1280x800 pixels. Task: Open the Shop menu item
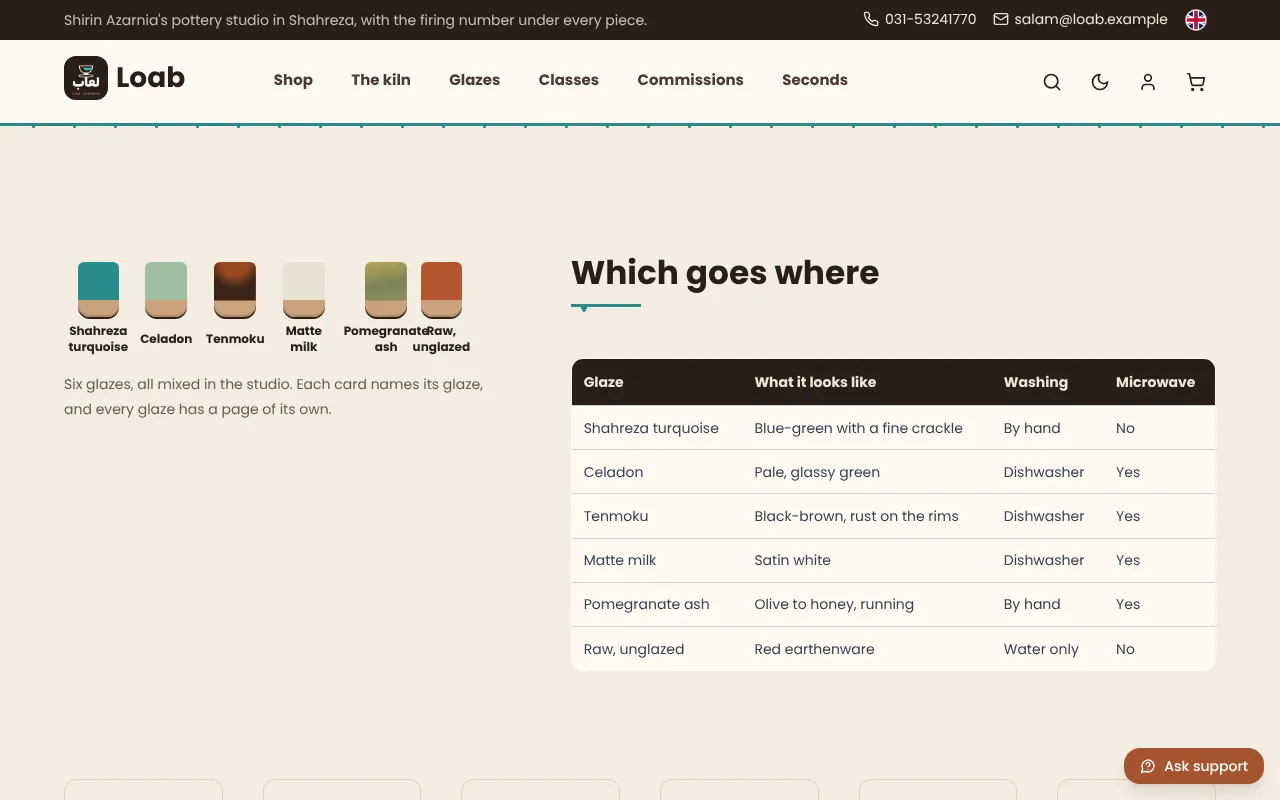(x=293, y=80)
